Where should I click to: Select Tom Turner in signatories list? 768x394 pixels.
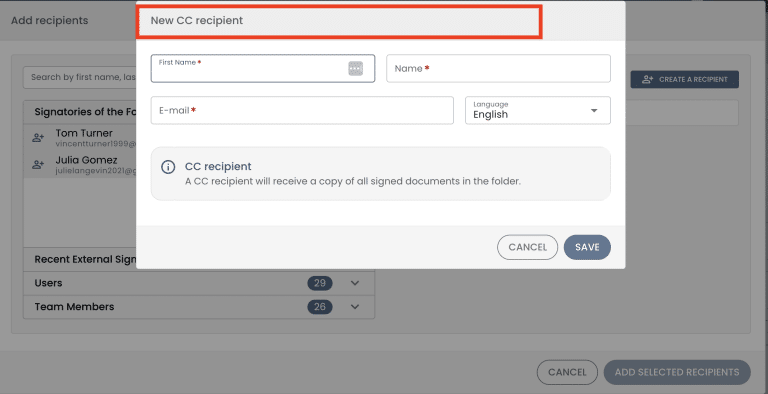click(80, 138)
